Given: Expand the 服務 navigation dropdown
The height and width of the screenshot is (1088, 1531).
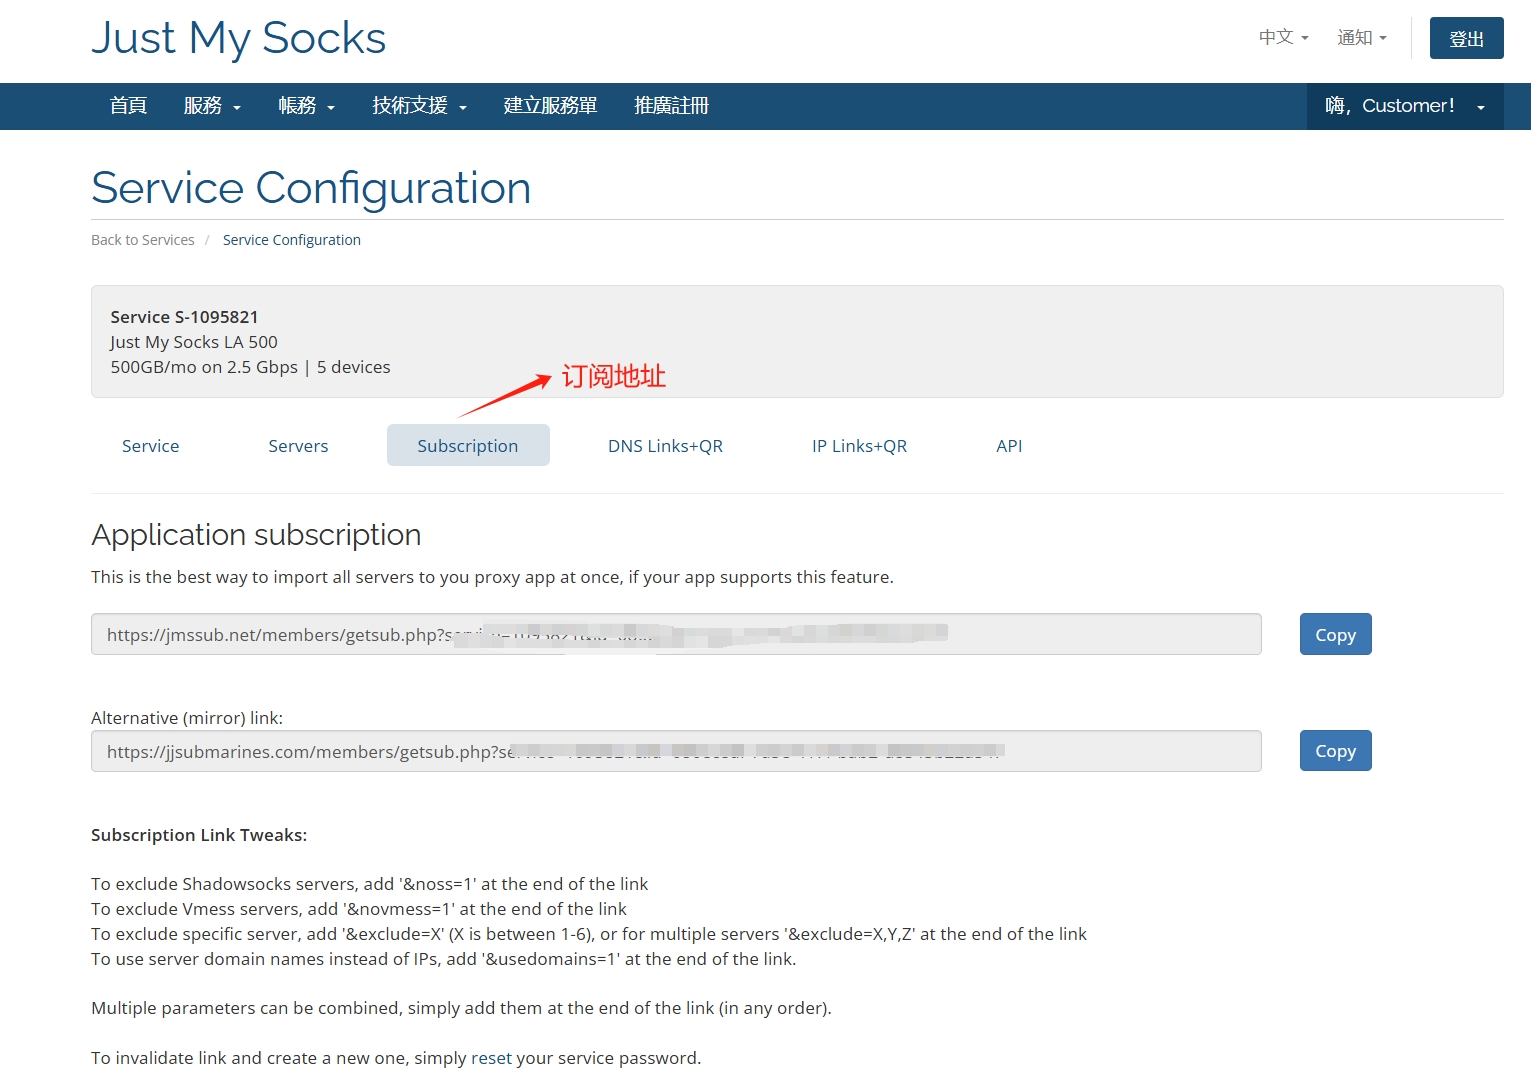Looking at the screenshot, I should [211, 106].
